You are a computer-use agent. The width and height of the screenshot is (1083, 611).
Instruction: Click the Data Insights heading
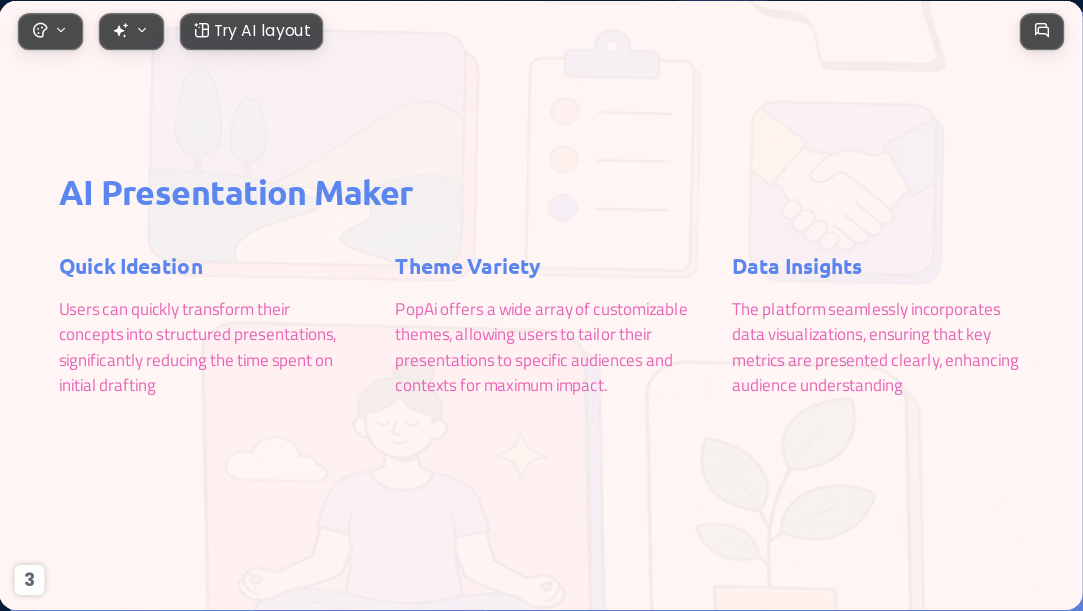click(x=797, y=266)
